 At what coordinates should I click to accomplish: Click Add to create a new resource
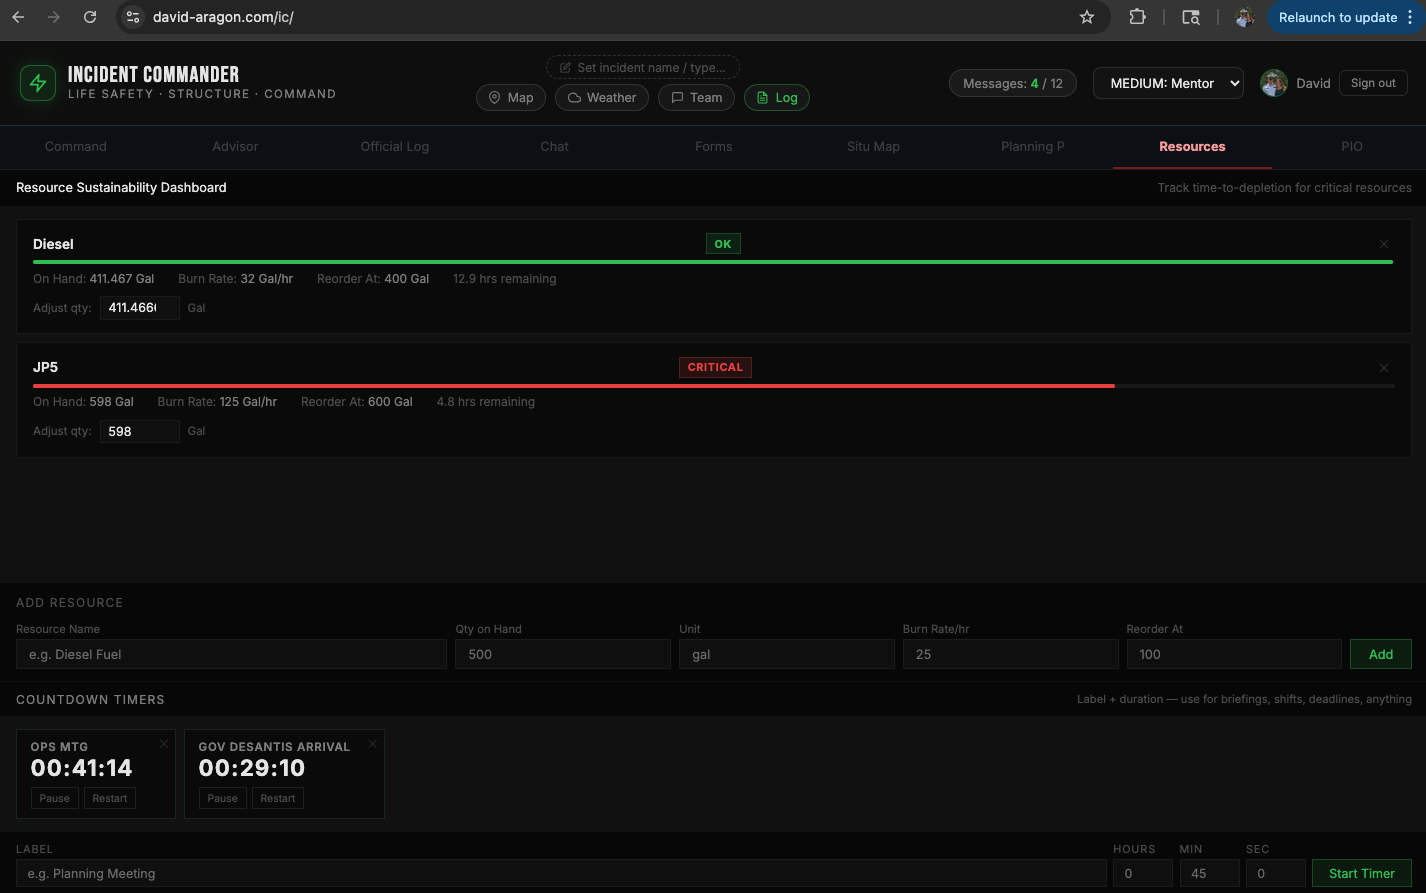coord(1380,654)
